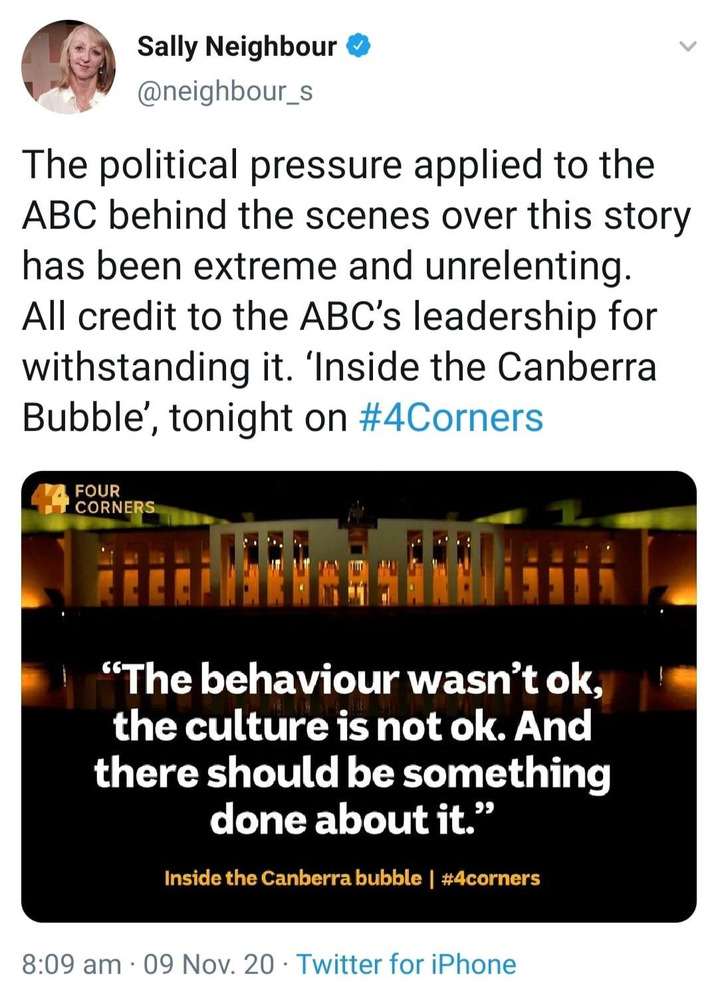Click the Twitter for iPhone source link
The height and width of the screenshot is (1000, 718).
pos(406,964)
